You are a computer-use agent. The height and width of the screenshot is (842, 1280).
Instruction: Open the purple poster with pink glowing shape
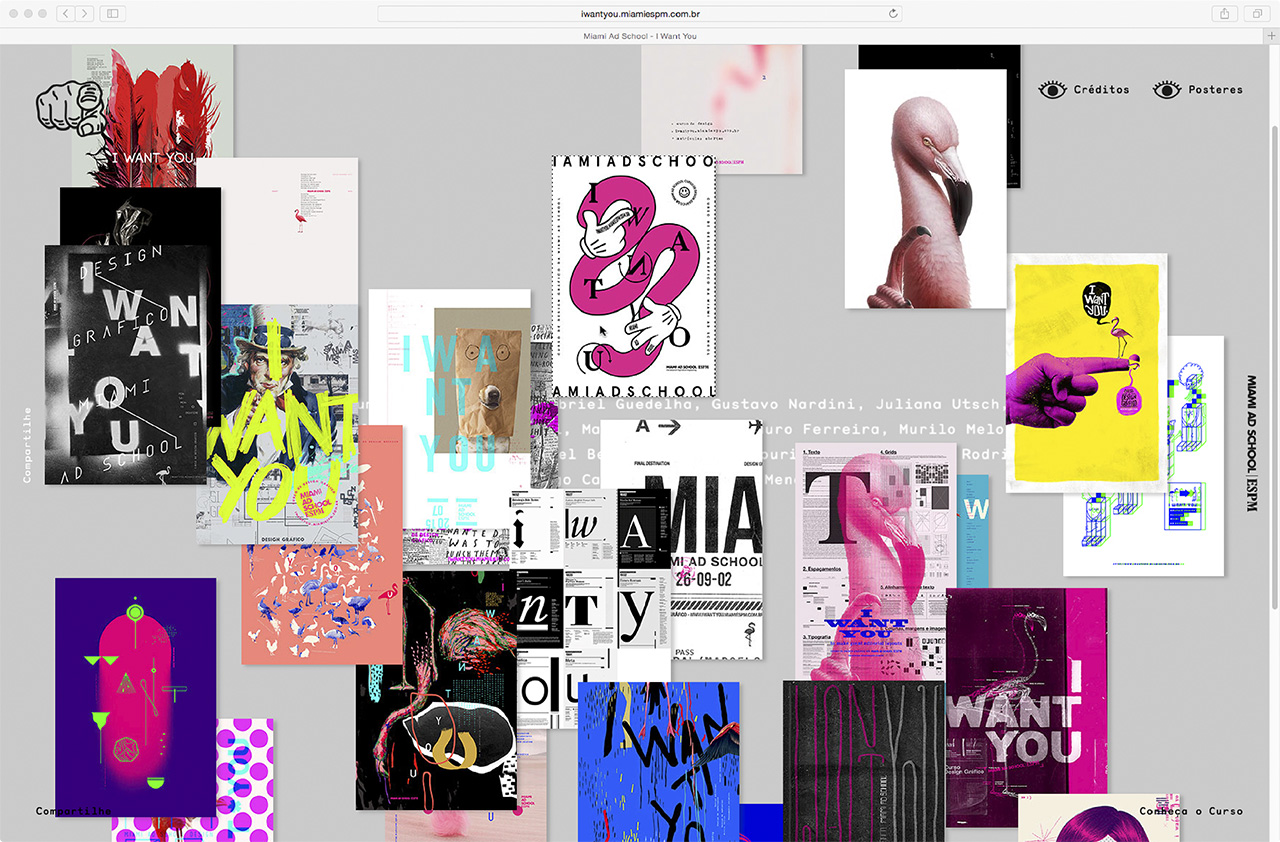135,697
